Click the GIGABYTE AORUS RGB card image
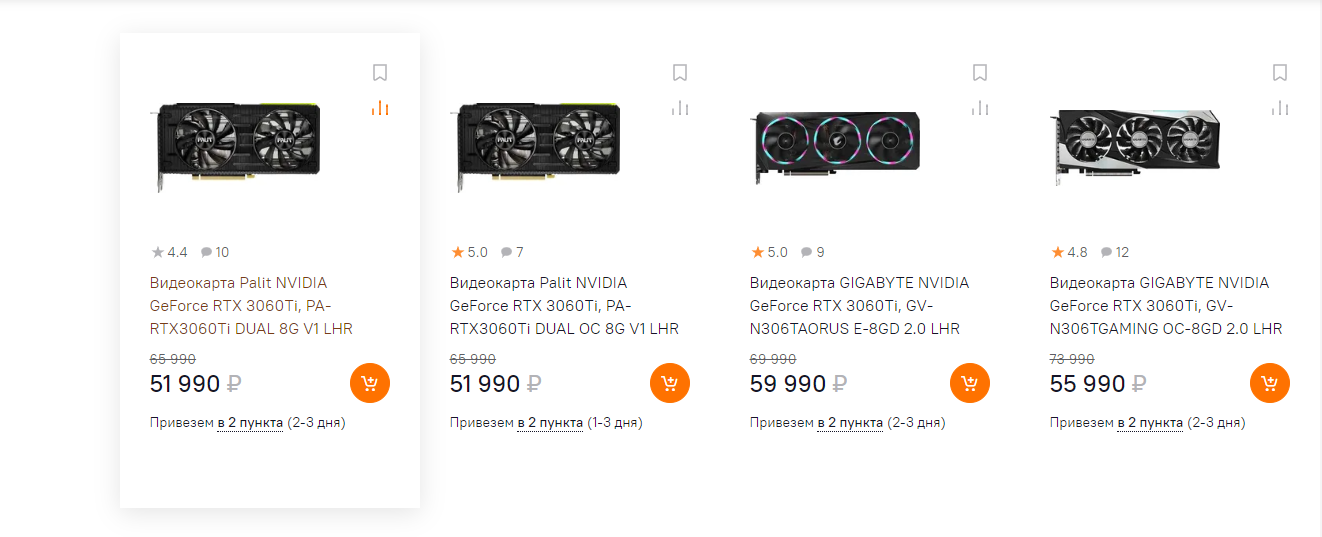This screenshot has height=537, width=1322. (838, 145)
